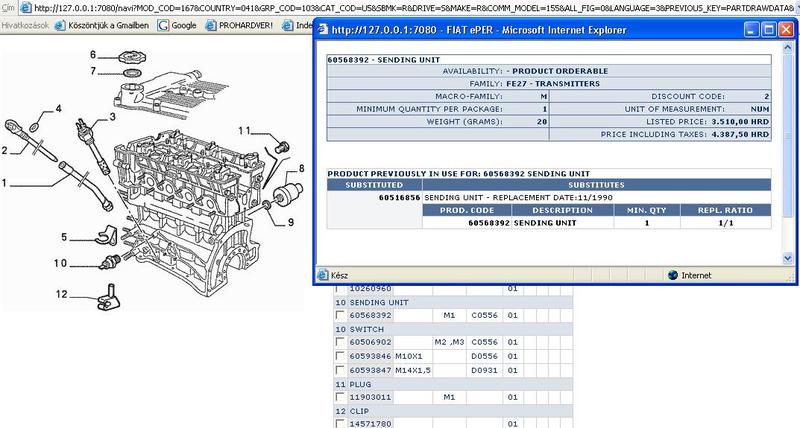Click callout number 3 on engine diagram
The width and height of the screenshot is (800, 428).
pos(113,117)
